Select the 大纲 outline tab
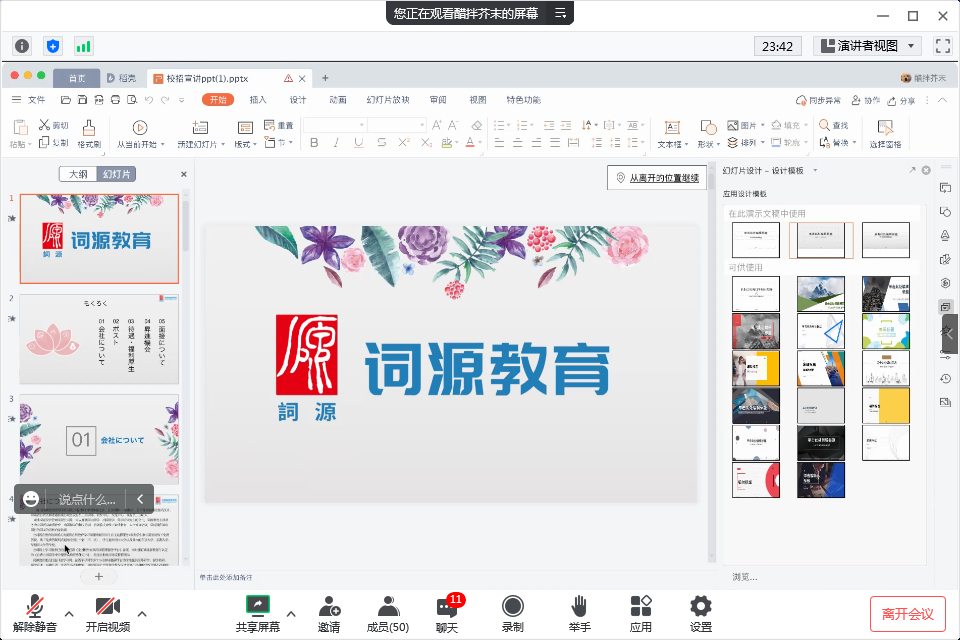This screenshot has width=960, height=640. (78, 174)
